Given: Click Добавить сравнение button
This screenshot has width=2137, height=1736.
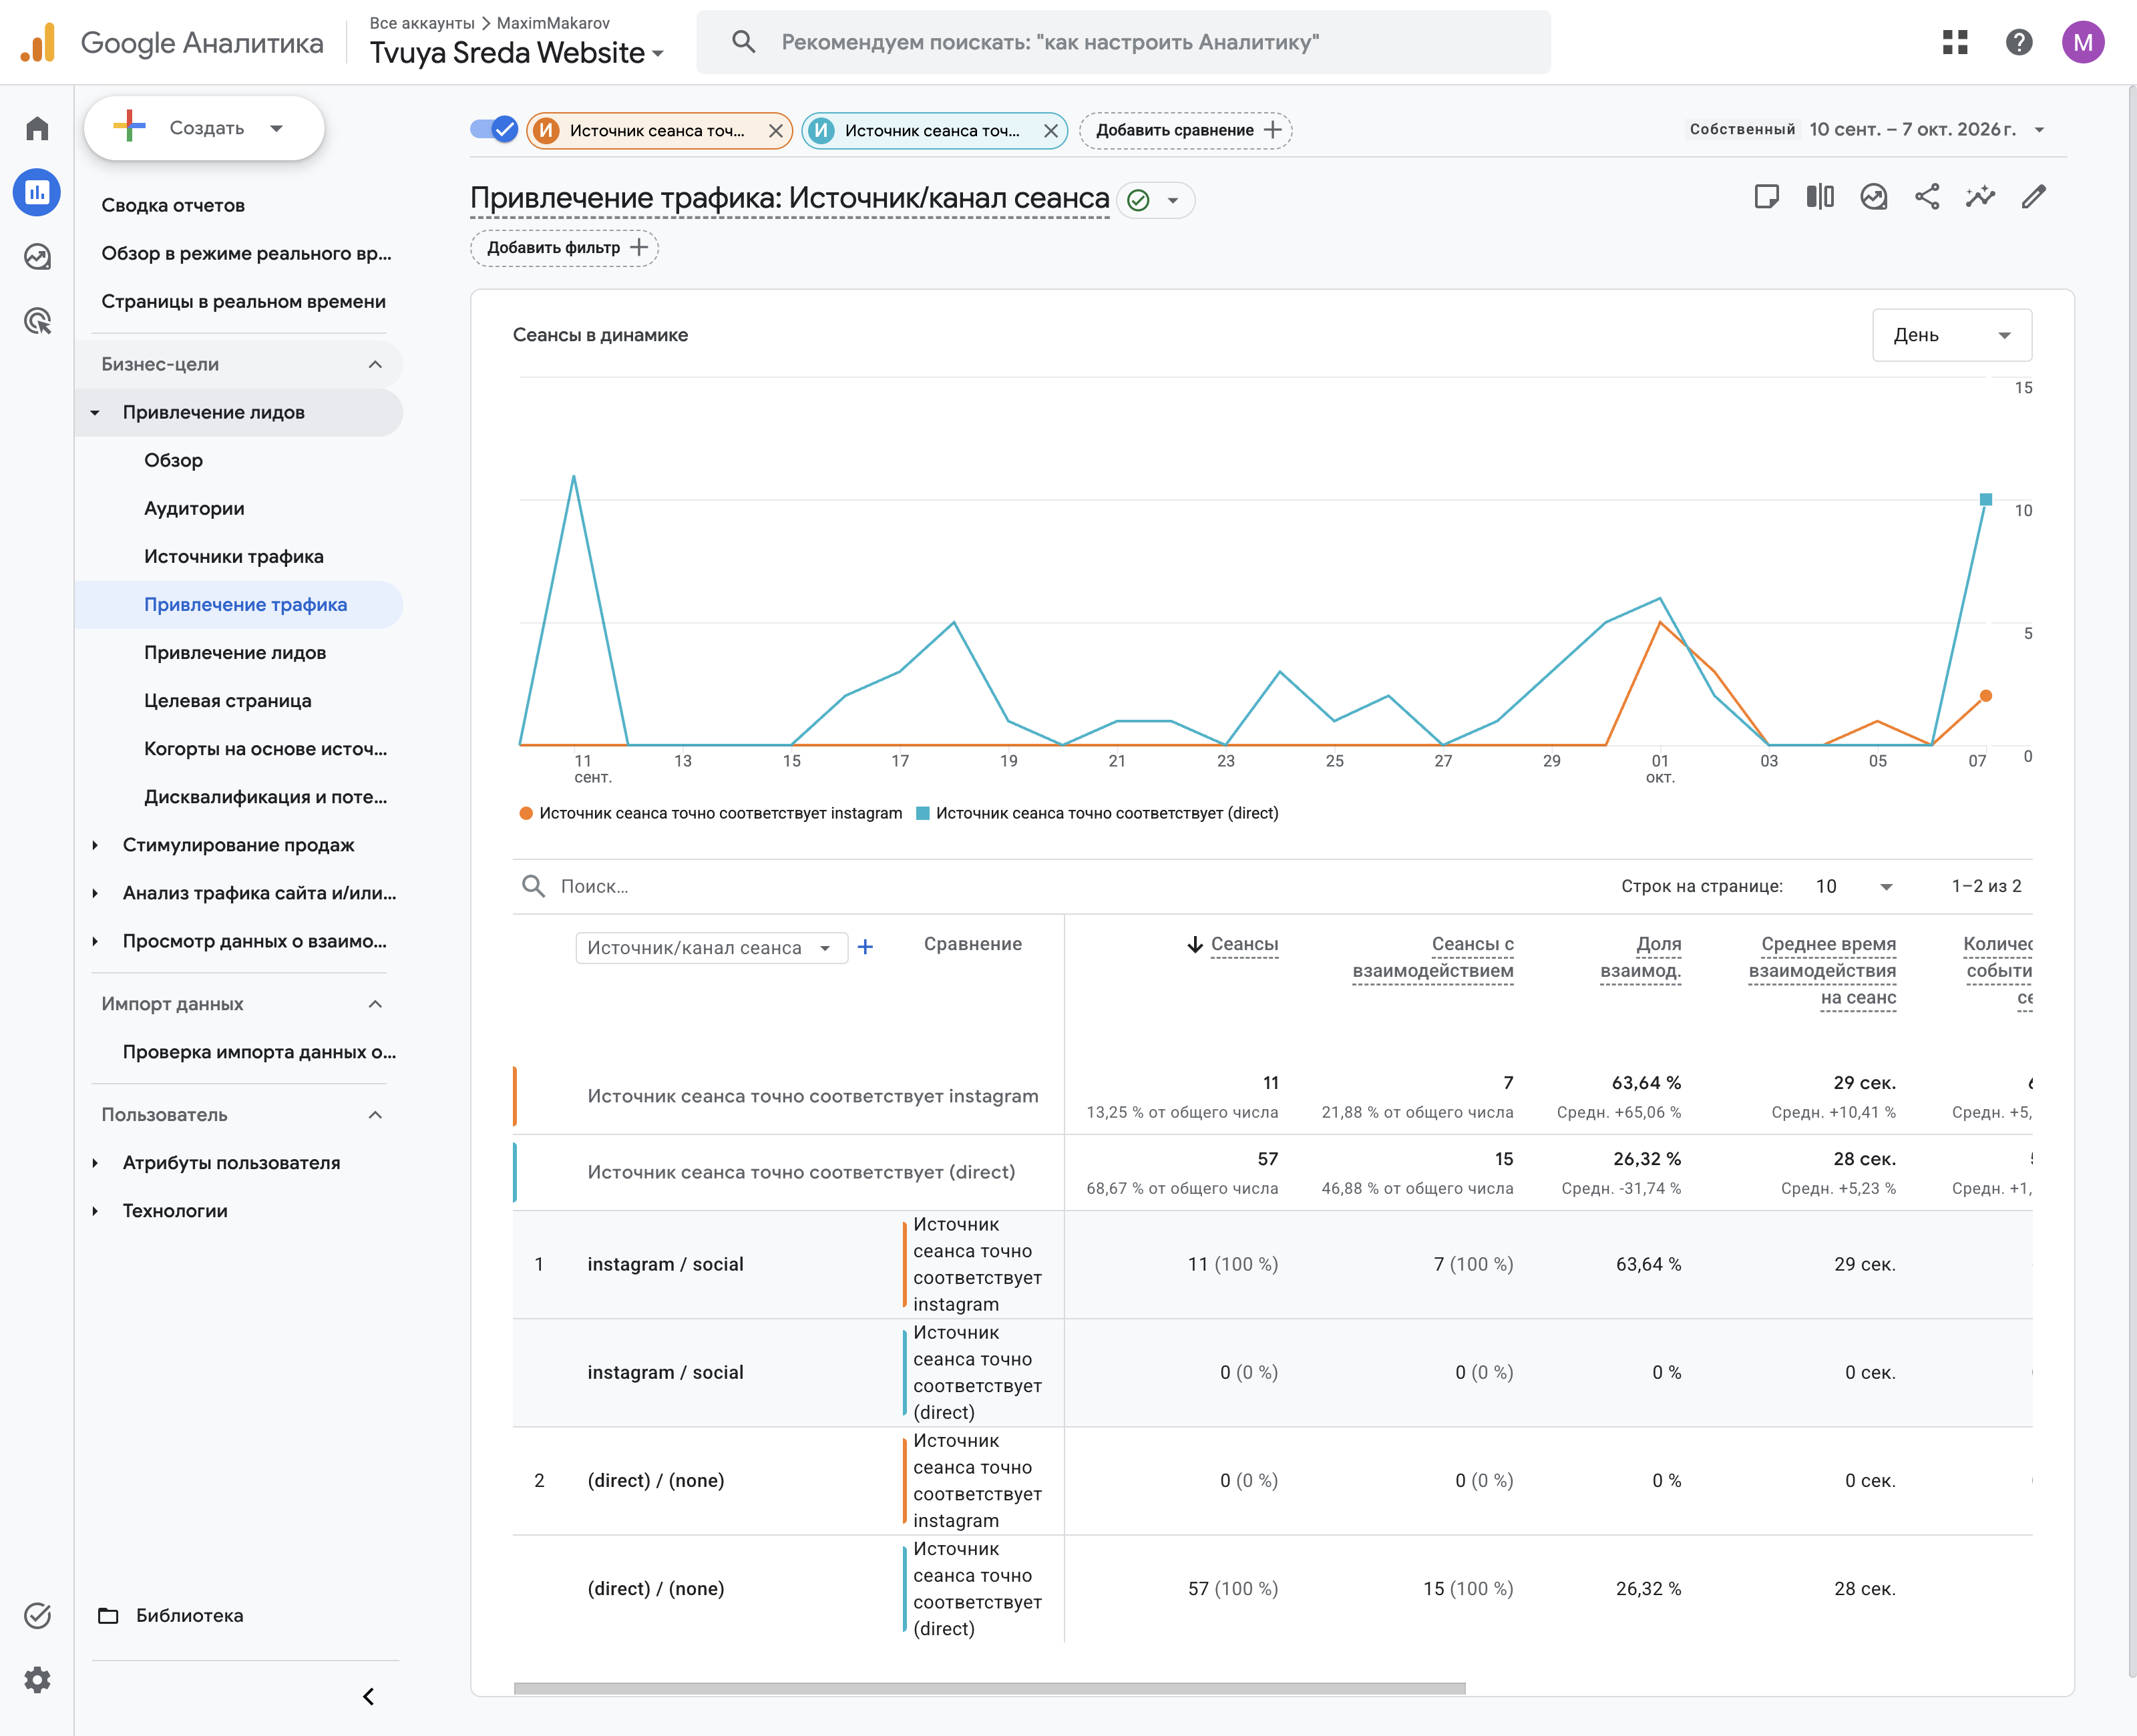Looking at the screenshot, I should point(1186,131).
